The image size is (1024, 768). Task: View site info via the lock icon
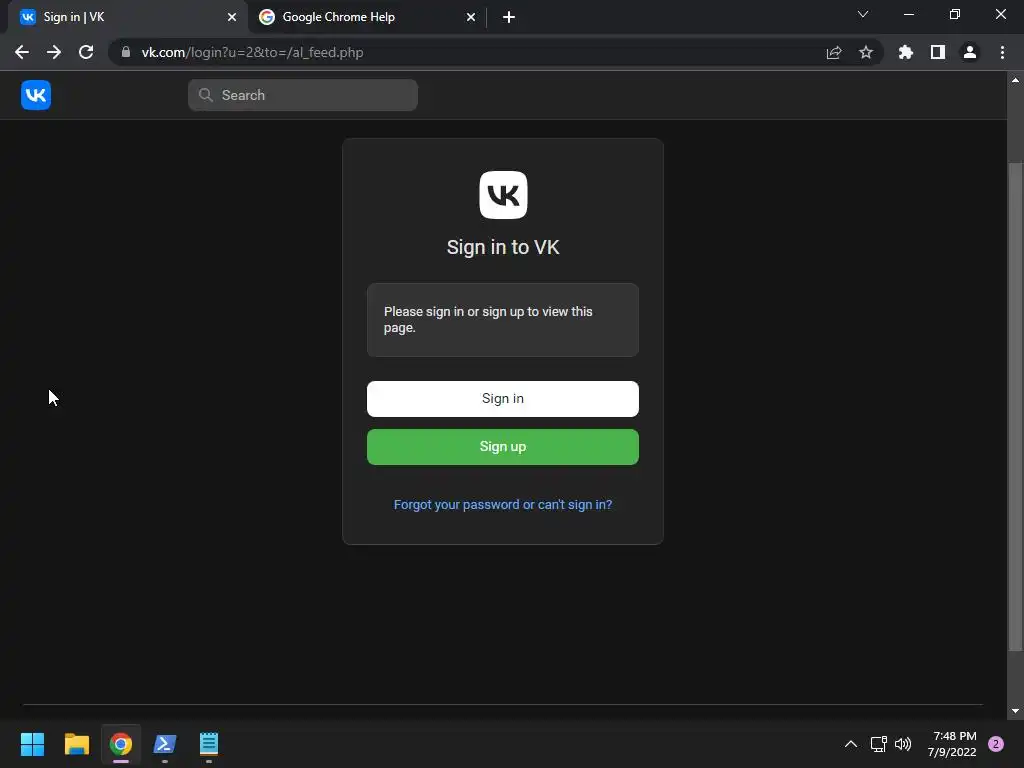(x=126, y=52)
